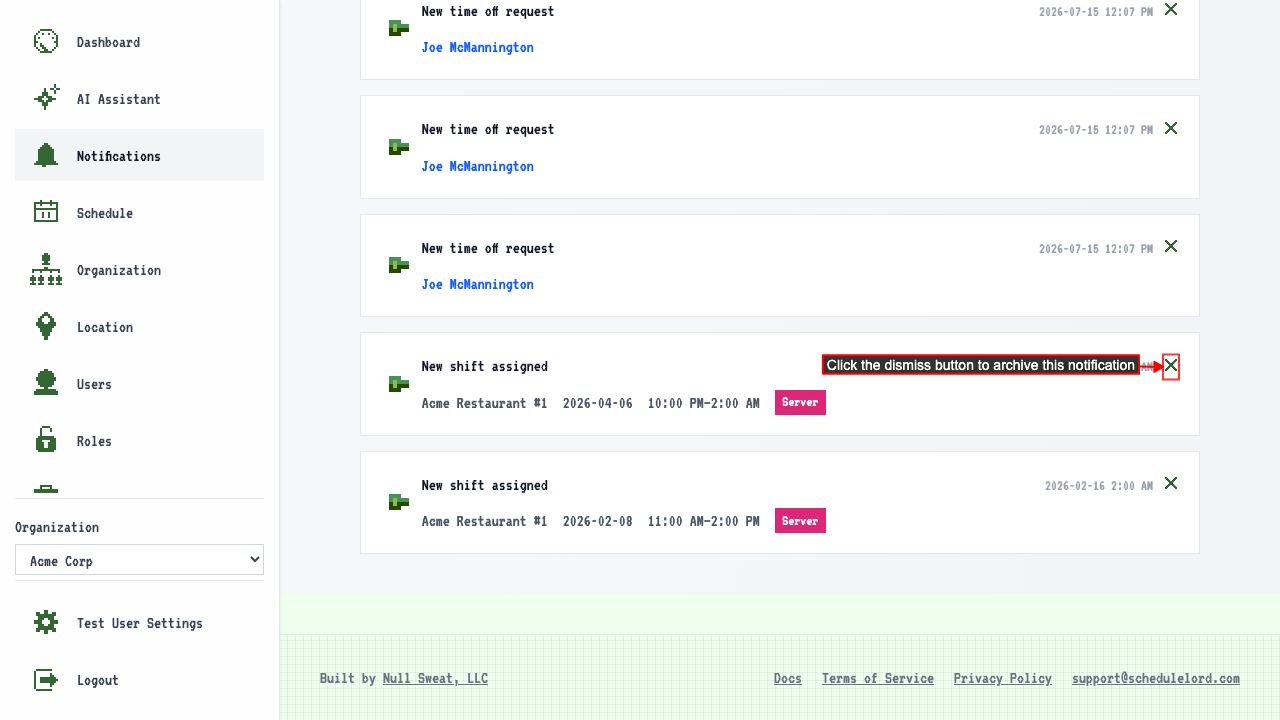The height and width of the screenshot is (720, 1280).
Task: Open the Docs footer link
Action: pos(788,678)
